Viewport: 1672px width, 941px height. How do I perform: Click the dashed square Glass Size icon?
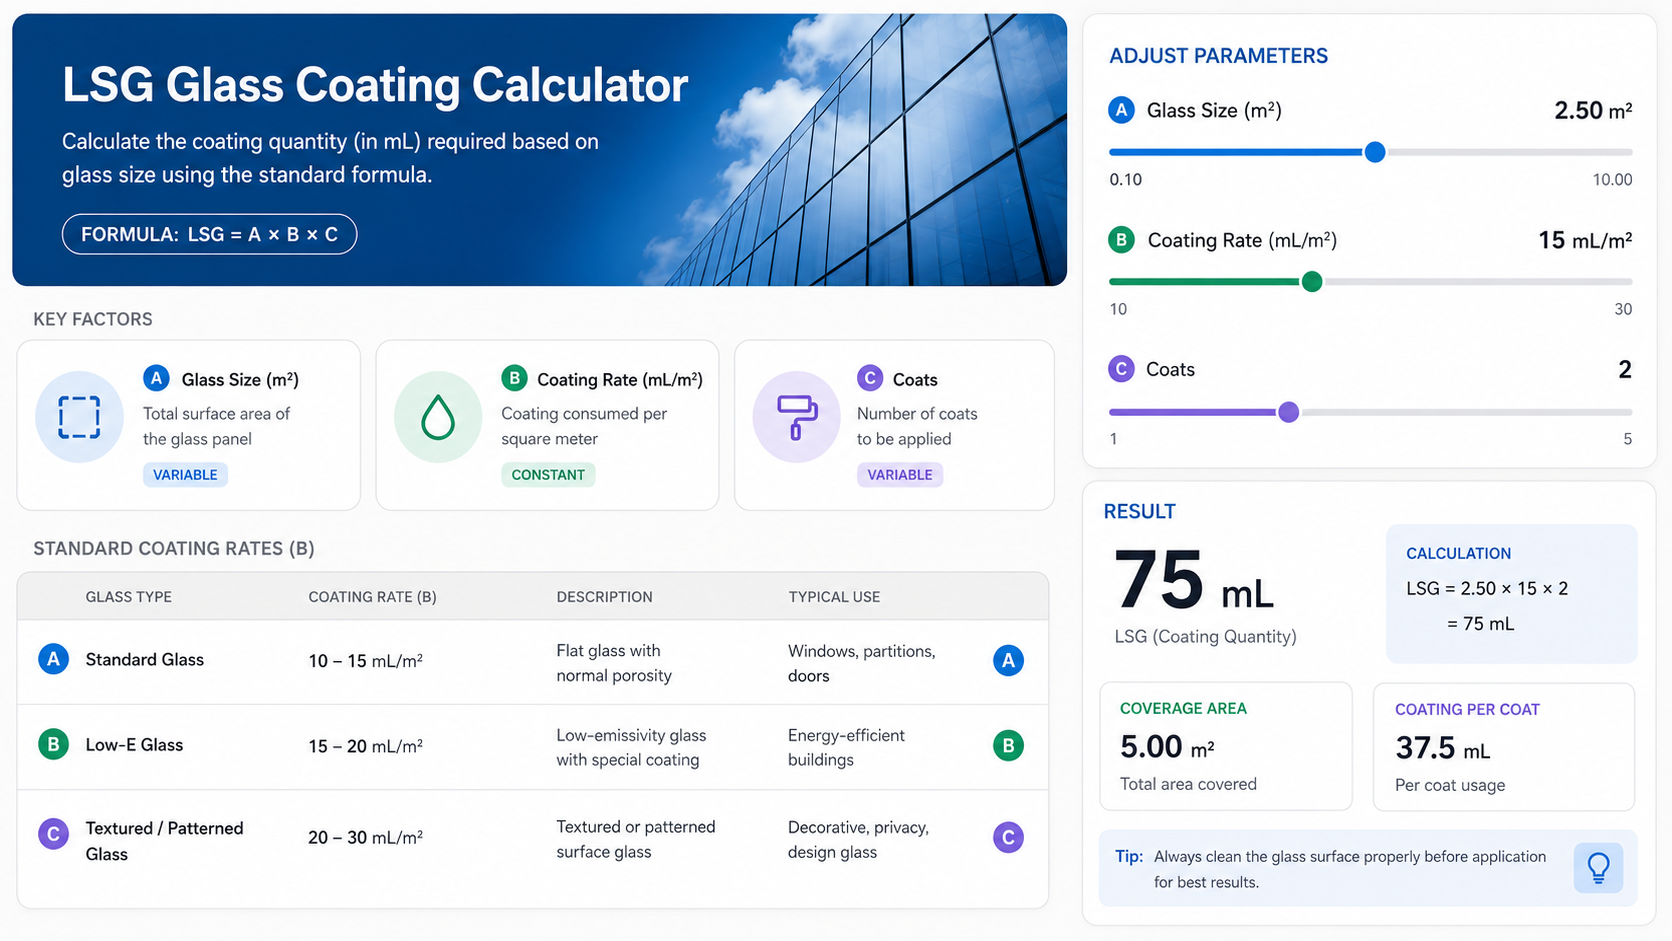coord(79,417)
